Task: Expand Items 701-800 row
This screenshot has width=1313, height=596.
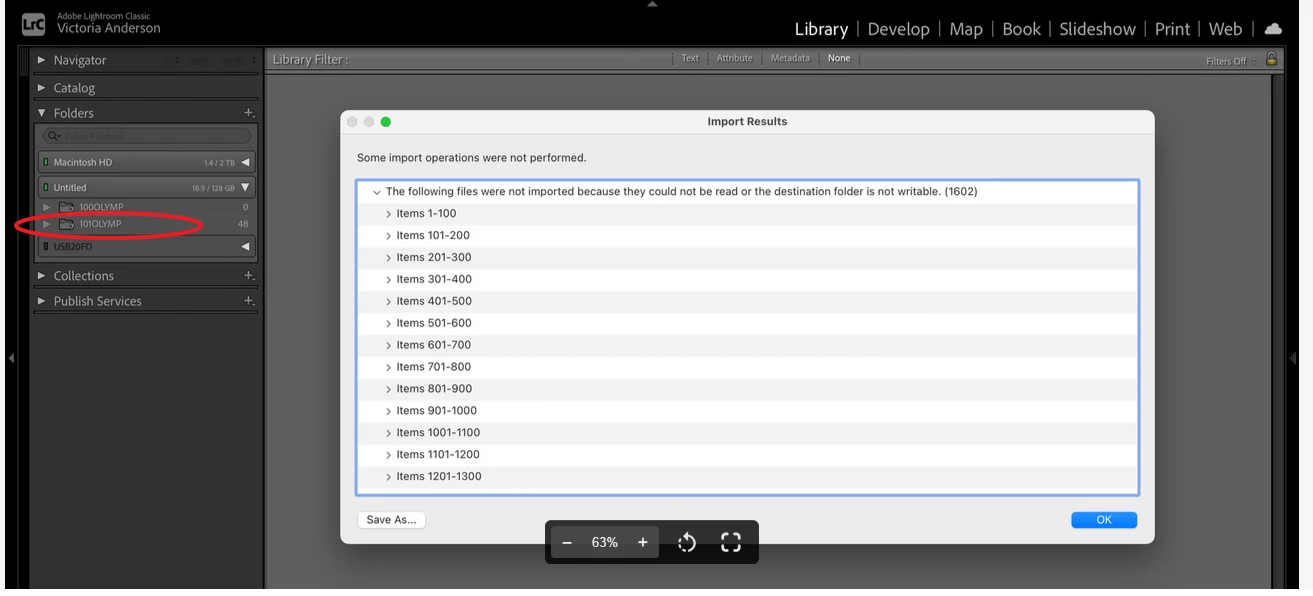Action: point(389,367)
